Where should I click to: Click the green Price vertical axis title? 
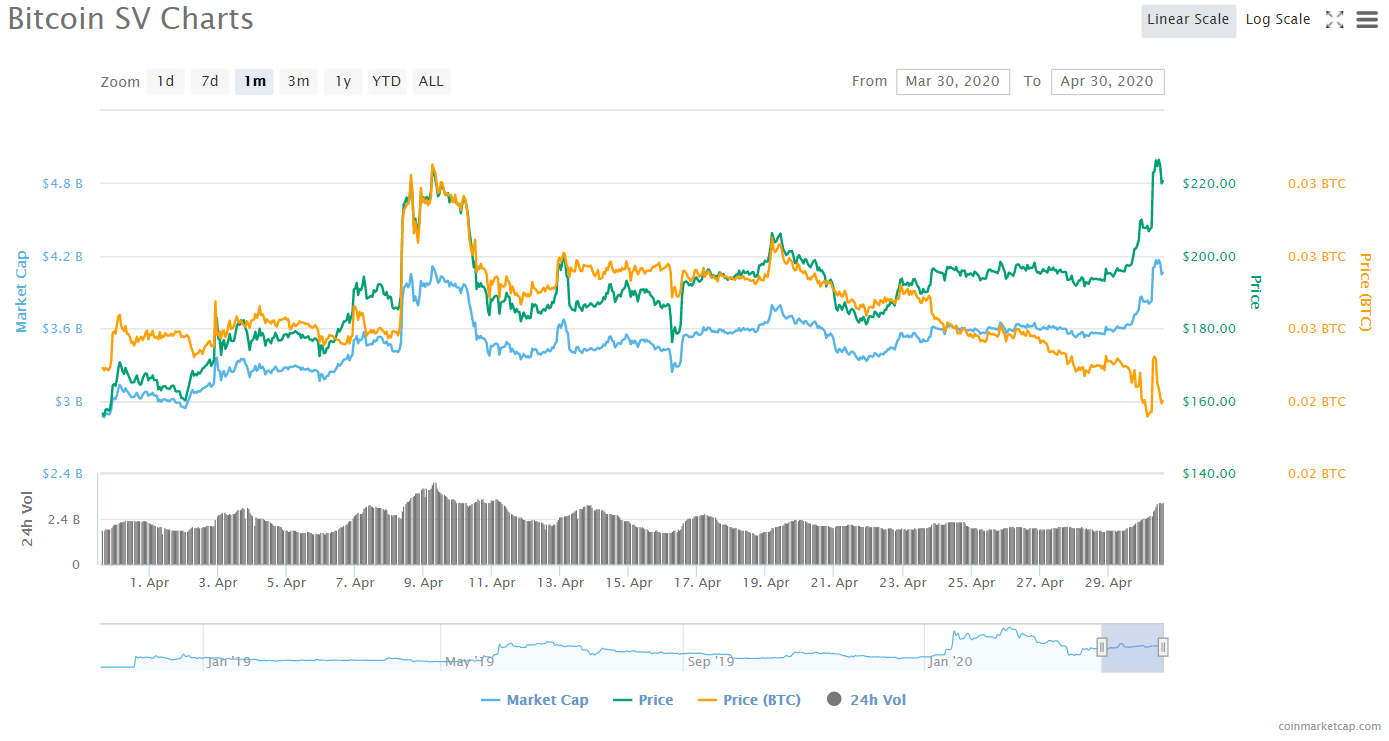pyautogui.click(x=1256, y=292)
